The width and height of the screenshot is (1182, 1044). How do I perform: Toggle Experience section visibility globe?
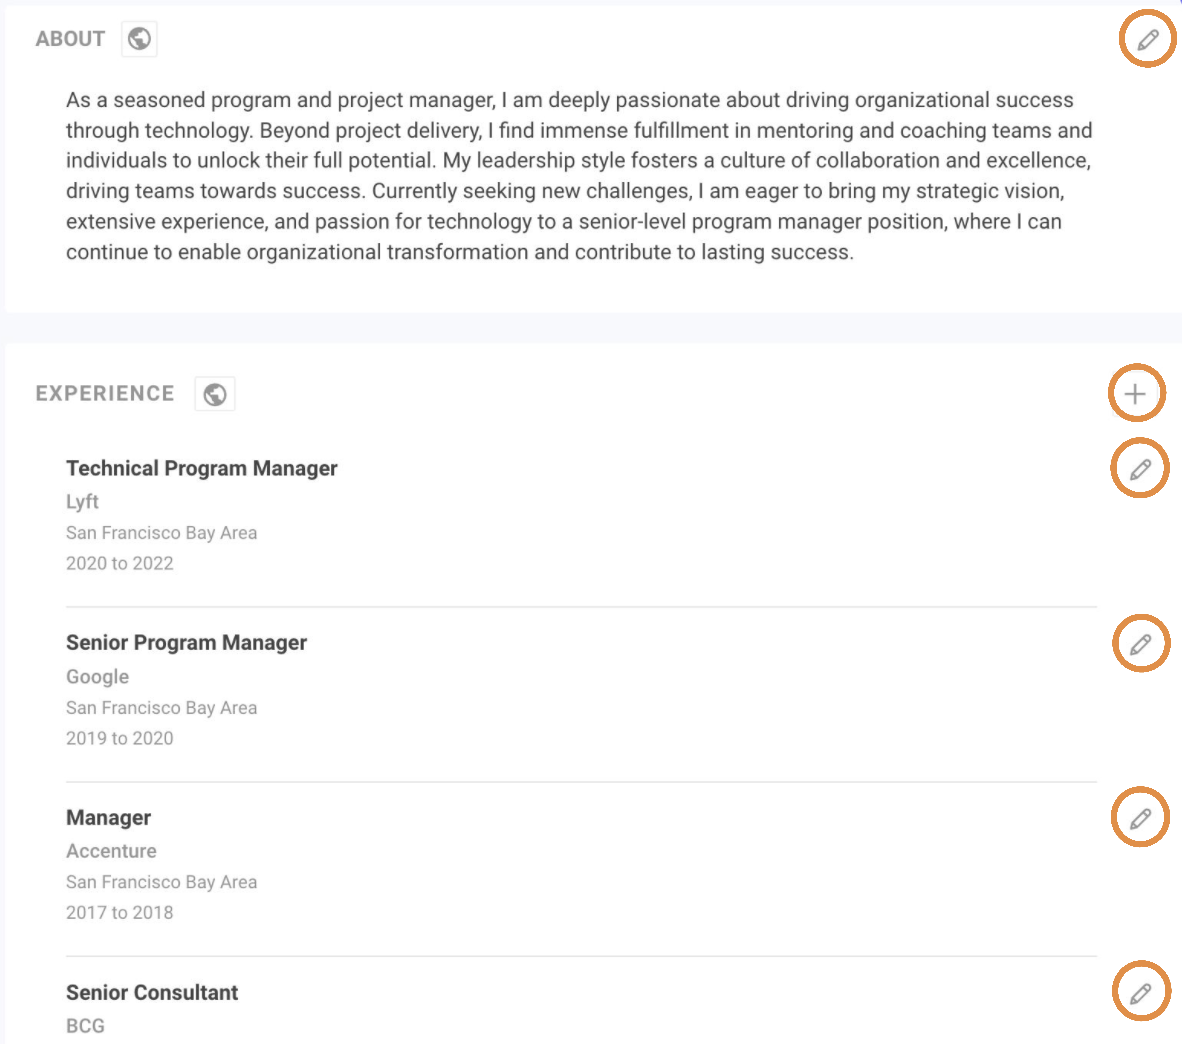point(215,394)
